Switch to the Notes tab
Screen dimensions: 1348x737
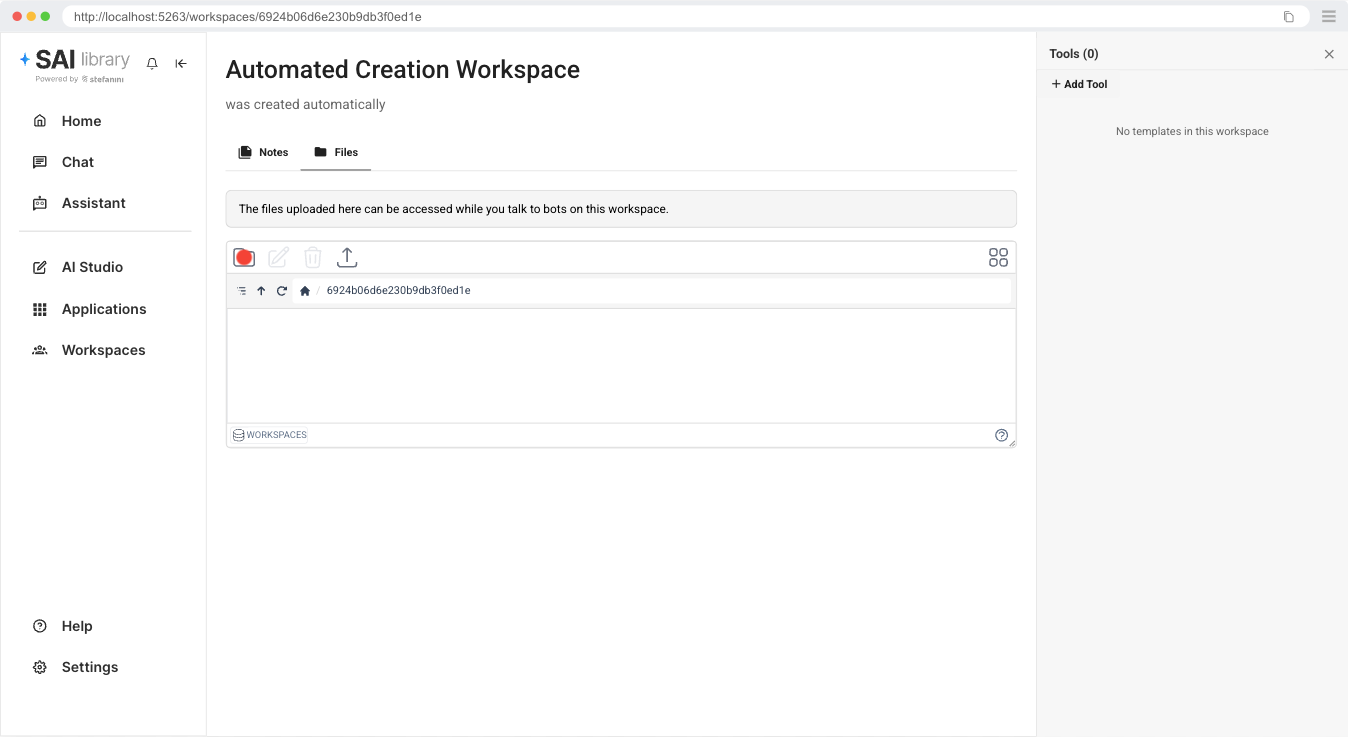[263, 152]
